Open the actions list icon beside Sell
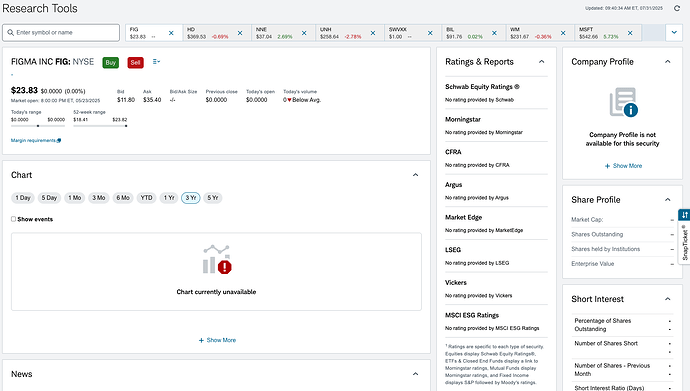 (156, 62)
